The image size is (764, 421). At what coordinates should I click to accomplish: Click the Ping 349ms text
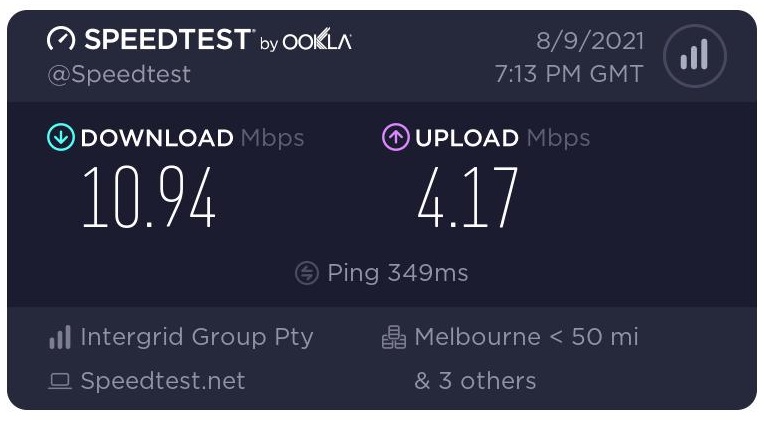[398, 273]
